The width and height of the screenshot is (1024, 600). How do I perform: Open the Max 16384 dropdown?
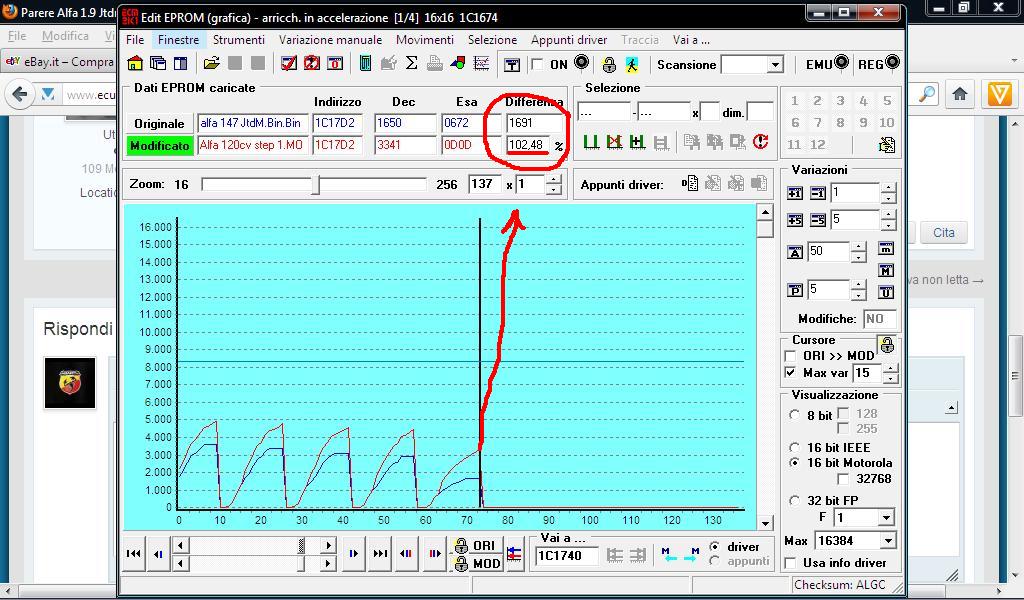point(888,541)
